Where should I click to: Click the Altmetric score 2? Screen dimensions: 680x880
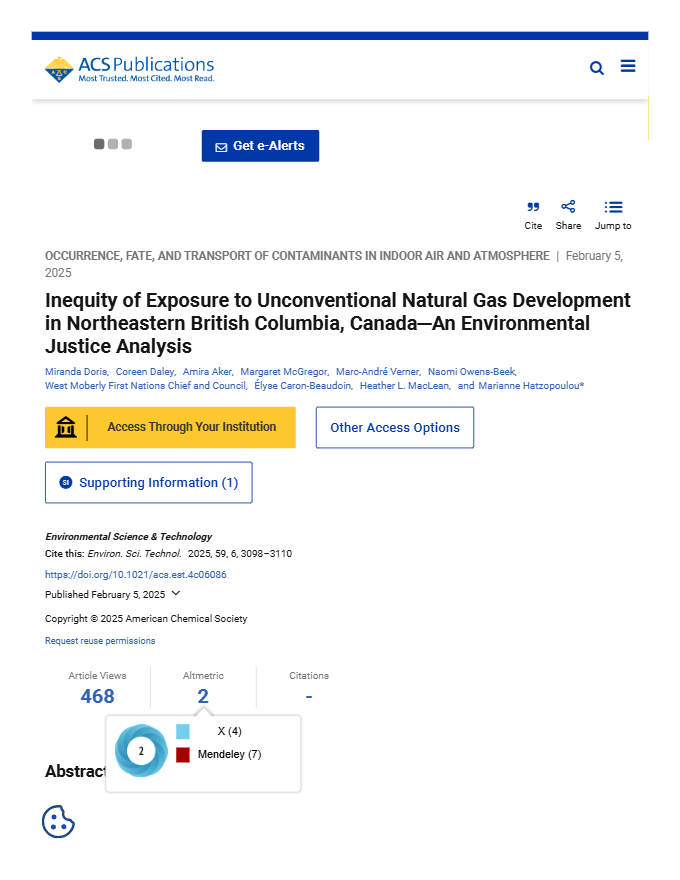[203, 696]
